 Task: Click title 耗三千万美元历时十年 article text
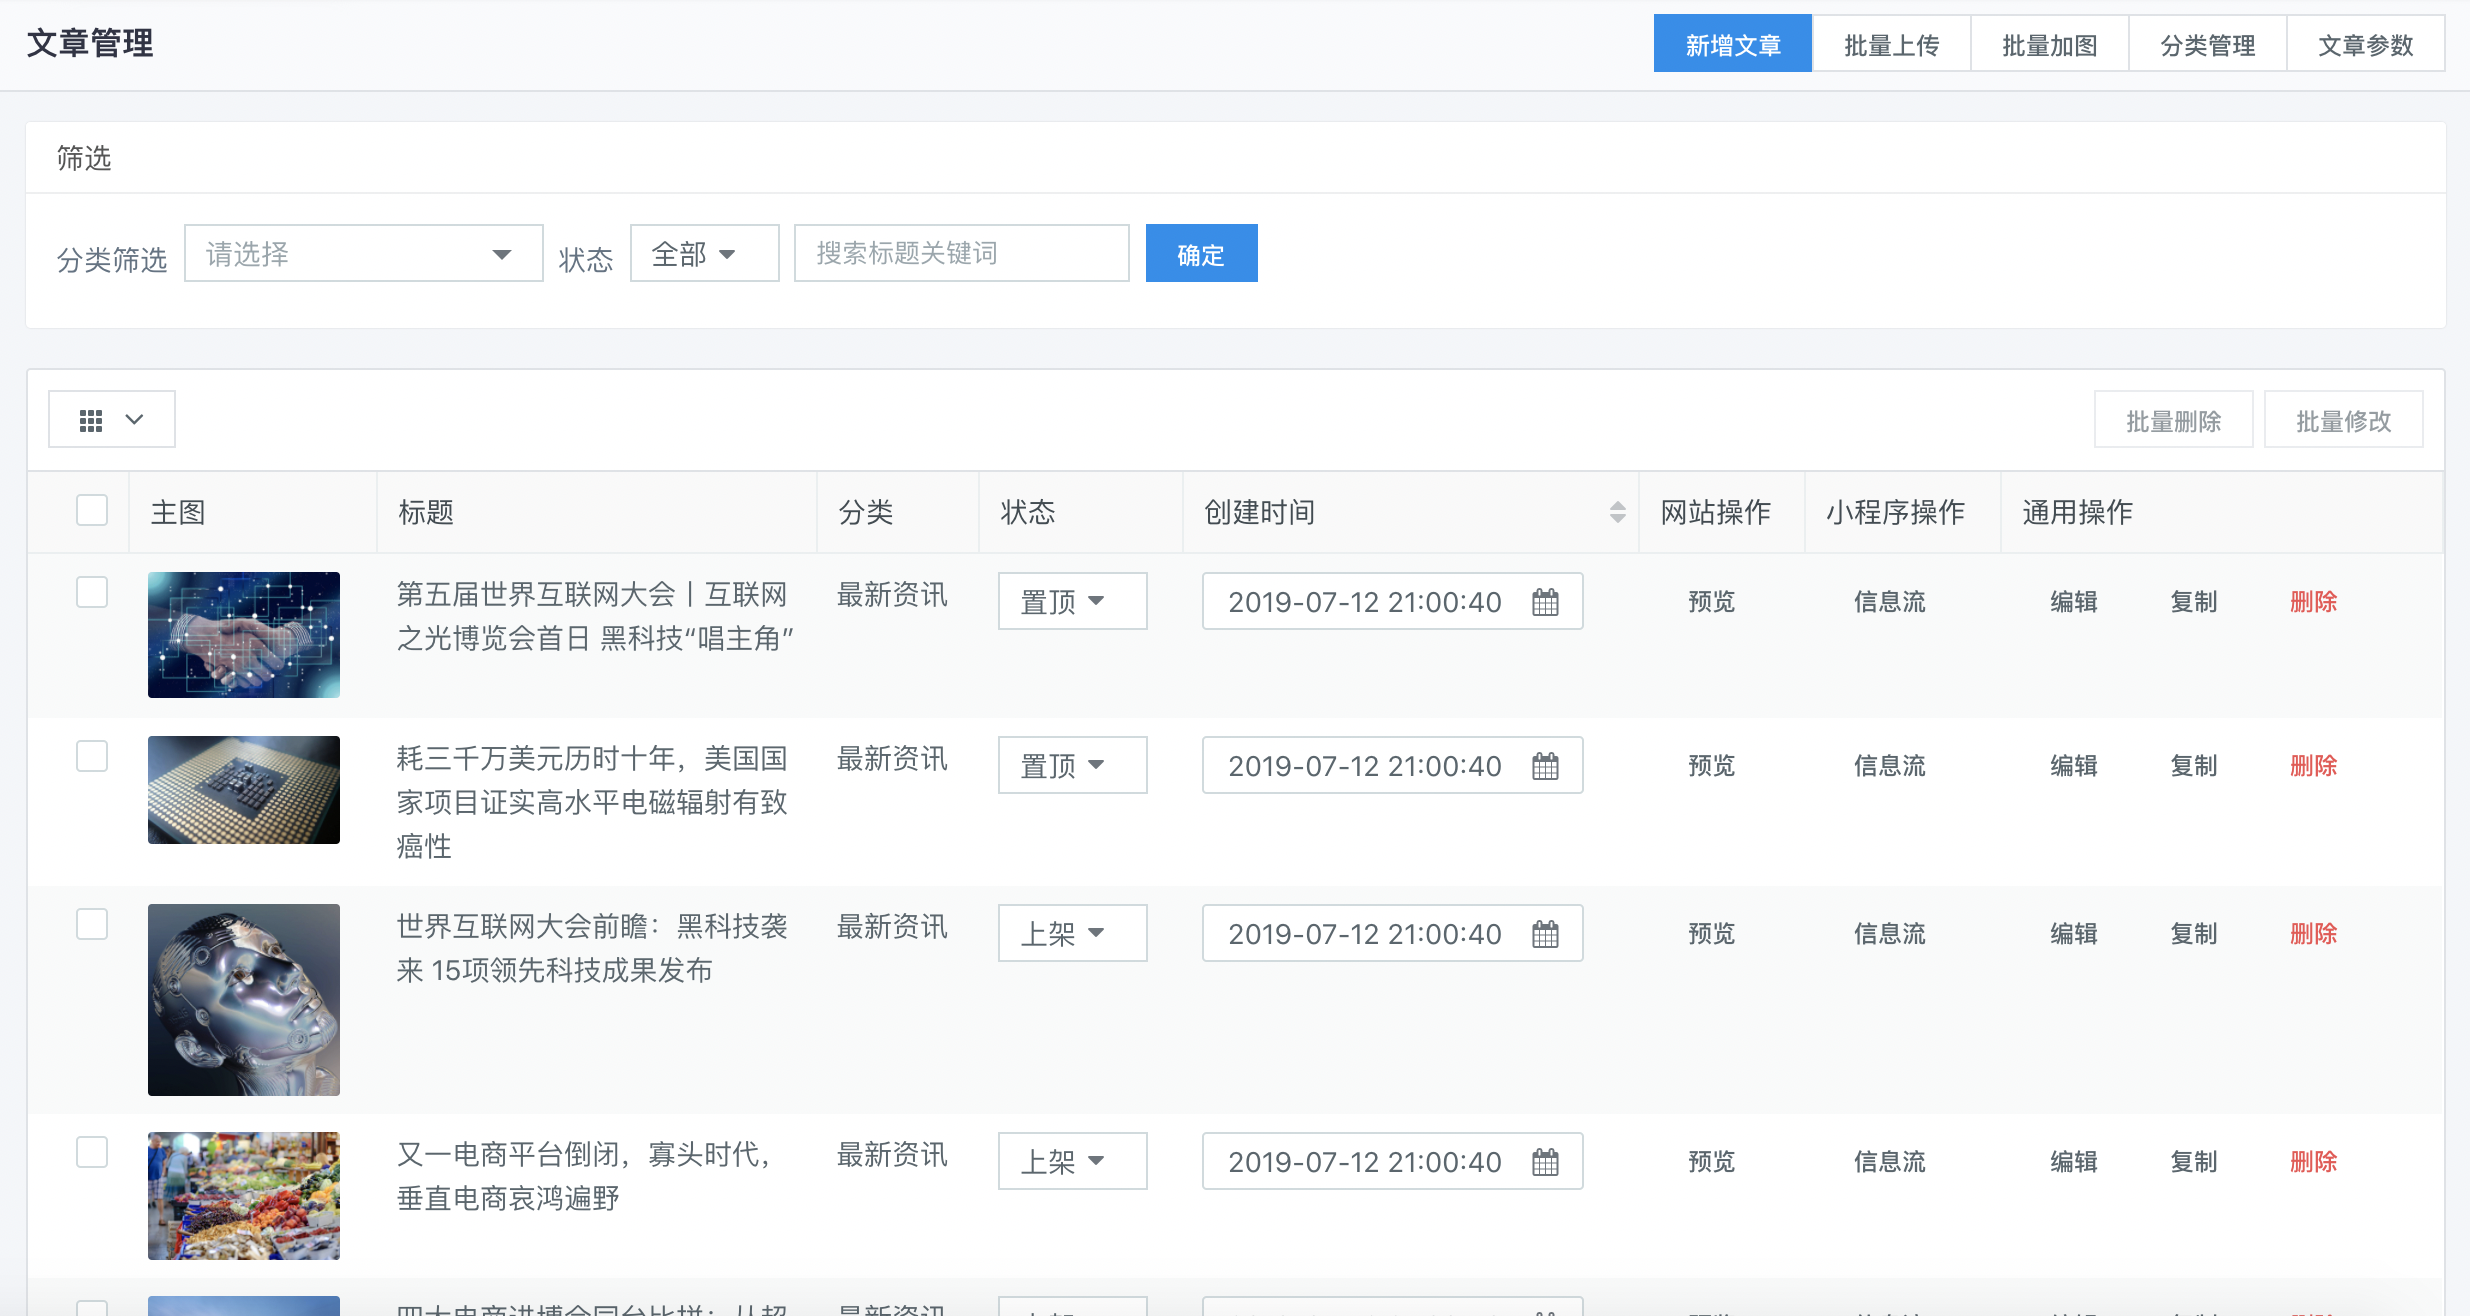pyautogui.click(x=592, y=802)
